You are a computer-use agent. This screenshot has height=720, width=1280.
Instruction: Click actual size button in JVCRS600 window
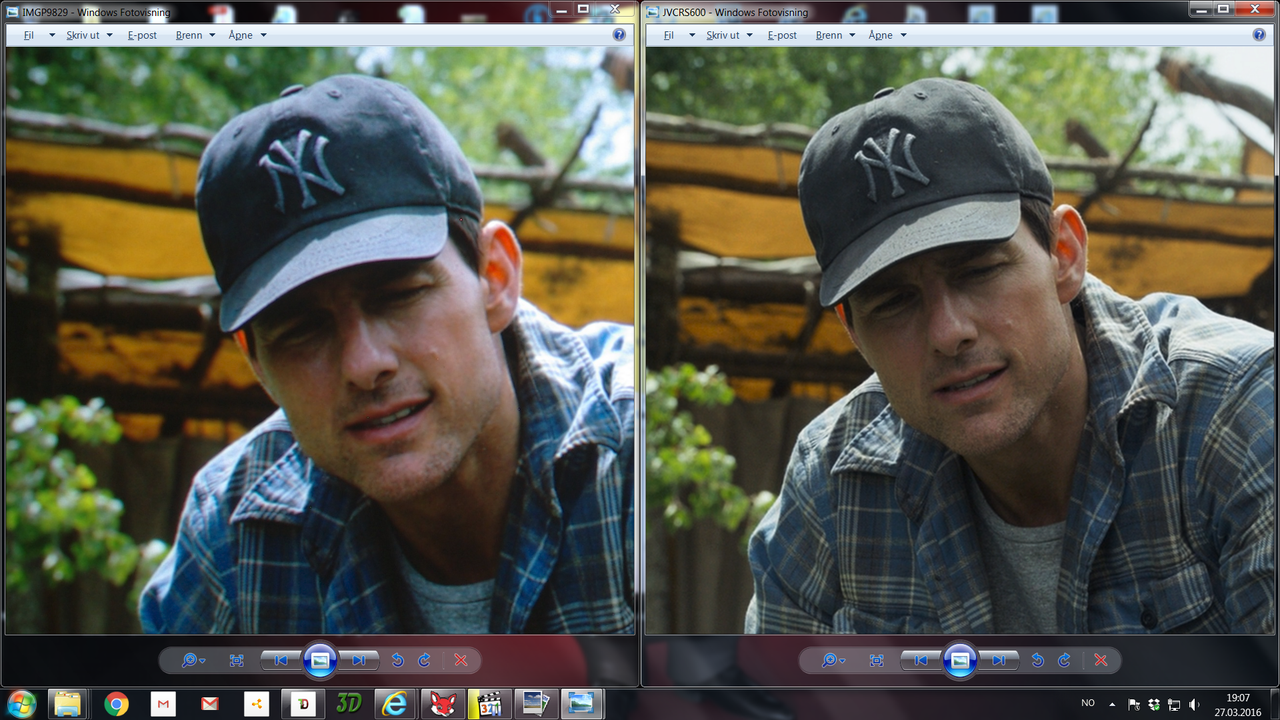877,660
